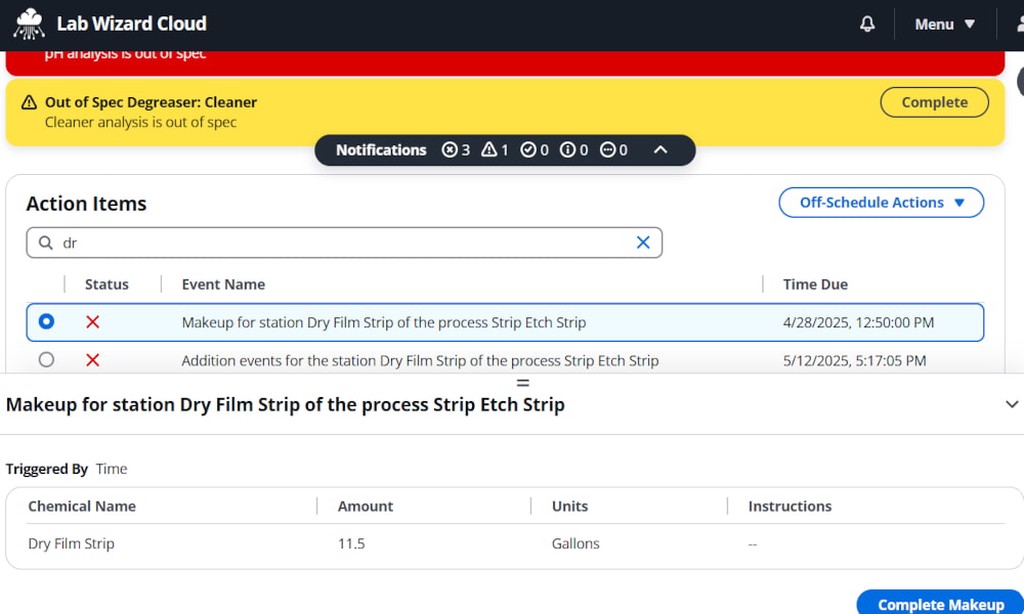1024x614 pixels.
Task: Click Complete on the Degreaser Cleaner alert
Action: point(934,103)
